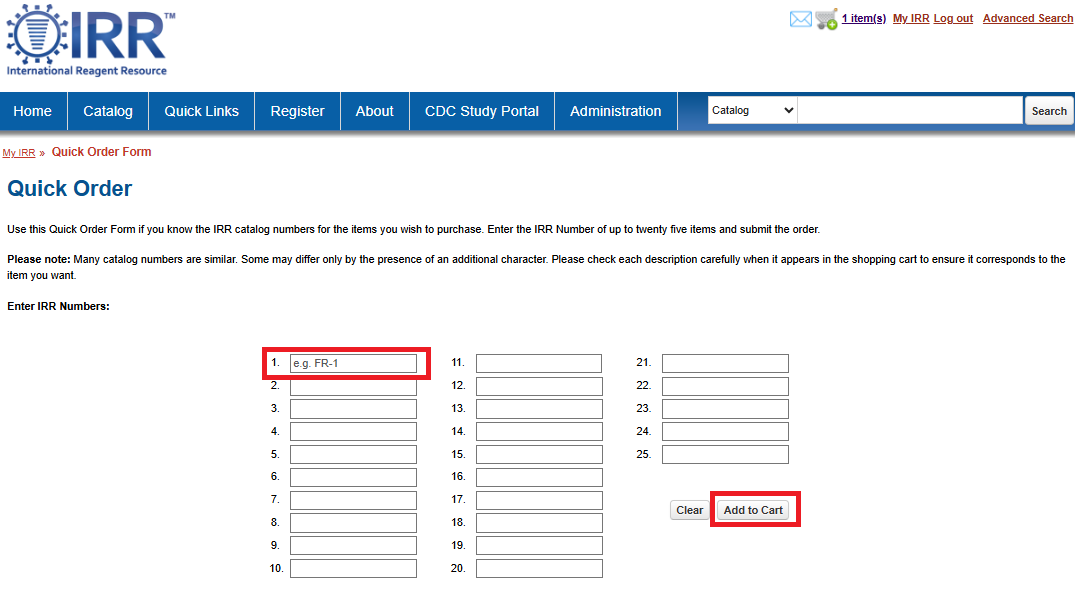Open the Catalog search scope dropdown
1075x603 pixels.
point(752,110)
